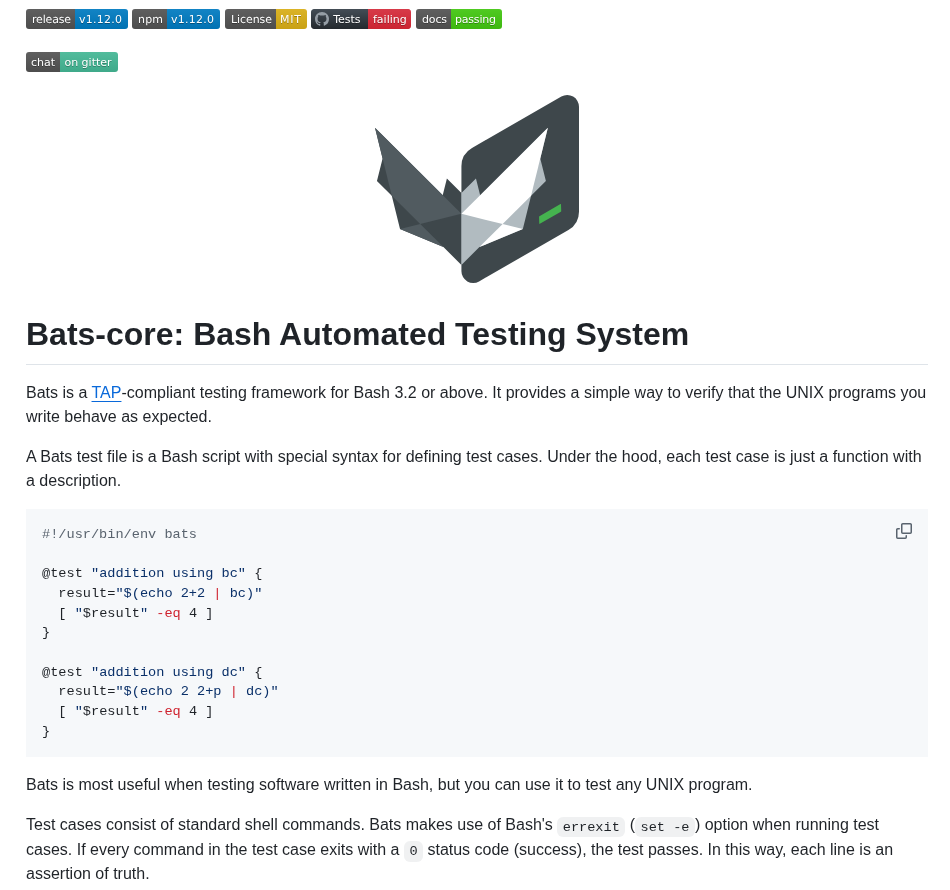
Task: Open the chat on gitter badge
Action: 72,62
